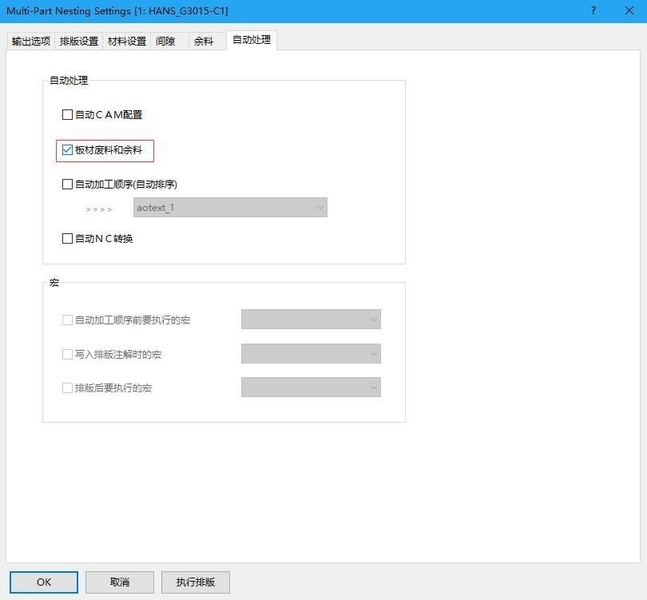The height and width of the screenshot is (600, 647).
Task: Open the 排版设置 tab
Action: point(79,41)
